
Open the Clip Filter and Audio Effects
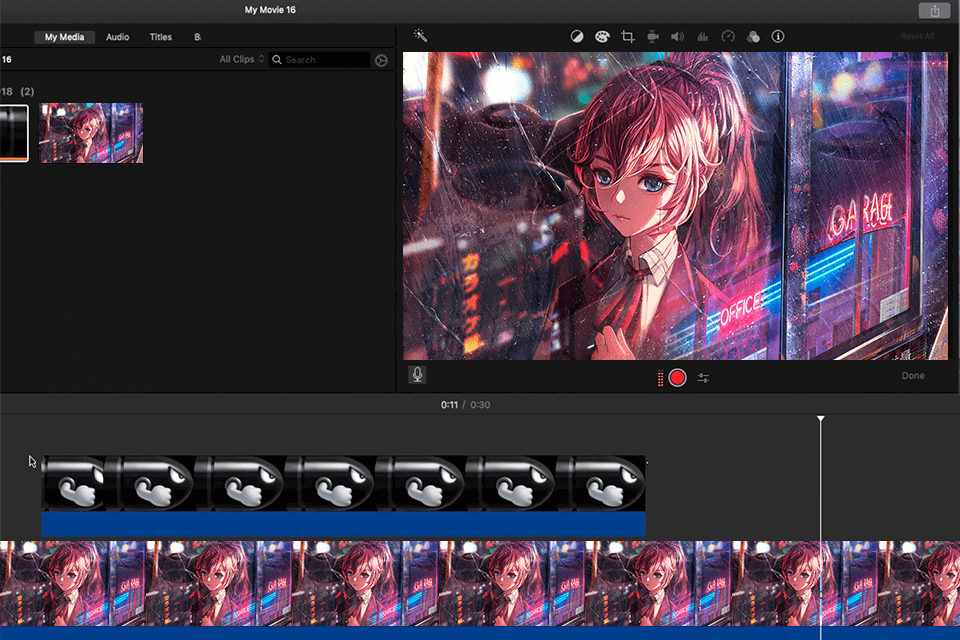(753, 36)
